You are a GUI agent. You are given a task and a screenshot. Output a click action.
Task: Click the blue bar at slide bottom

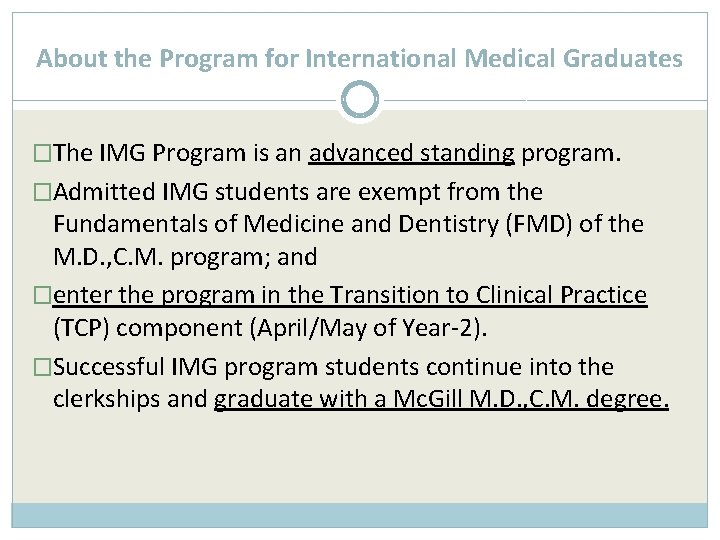[x=360, y=514]
